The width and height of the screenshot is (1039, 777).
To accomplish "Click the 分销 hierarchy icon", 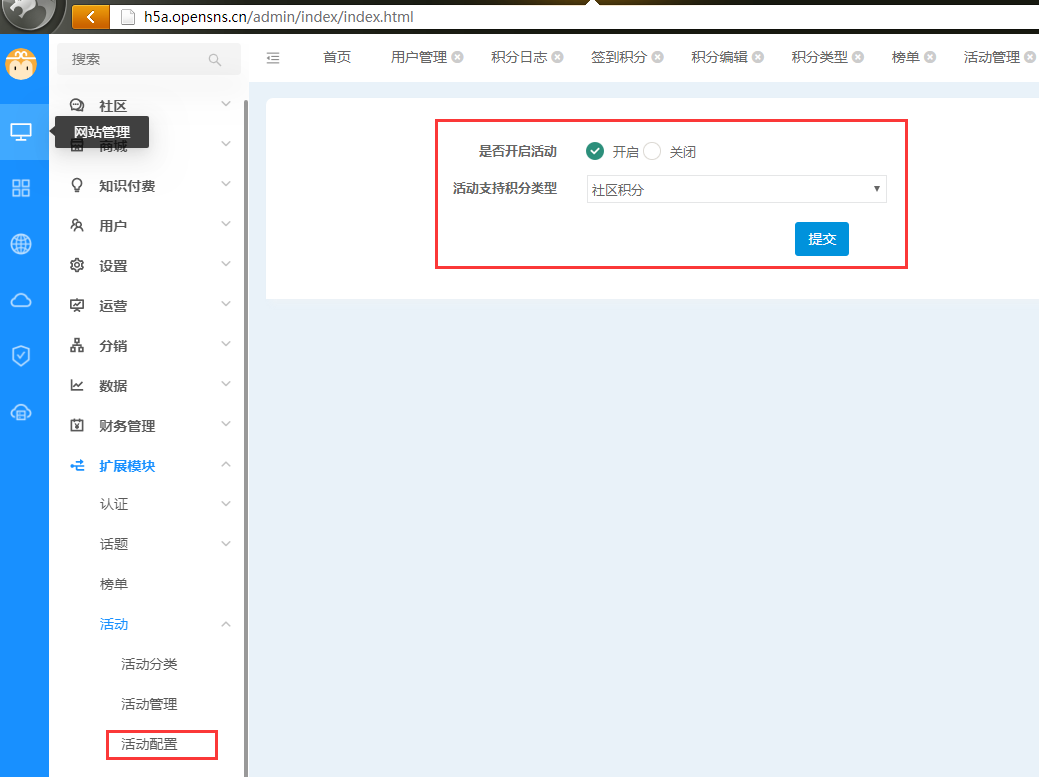I will pyautogui.click(x=77, y=345).
